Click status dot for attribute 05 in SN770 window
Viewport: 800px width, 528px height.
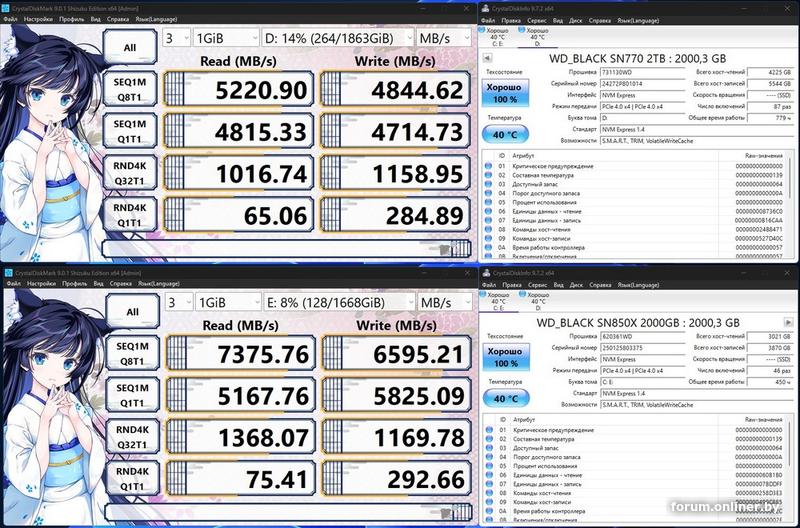click(488, 203)
